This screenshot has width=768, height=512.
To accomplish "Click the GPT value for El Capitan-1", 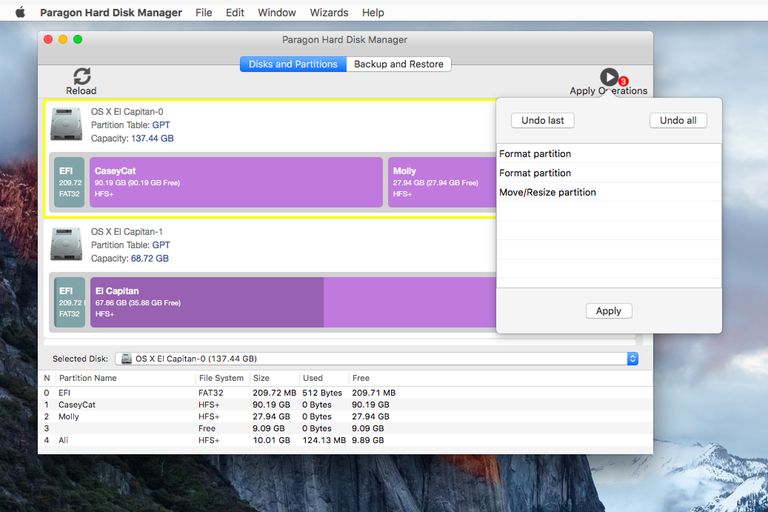I will 161,245.
